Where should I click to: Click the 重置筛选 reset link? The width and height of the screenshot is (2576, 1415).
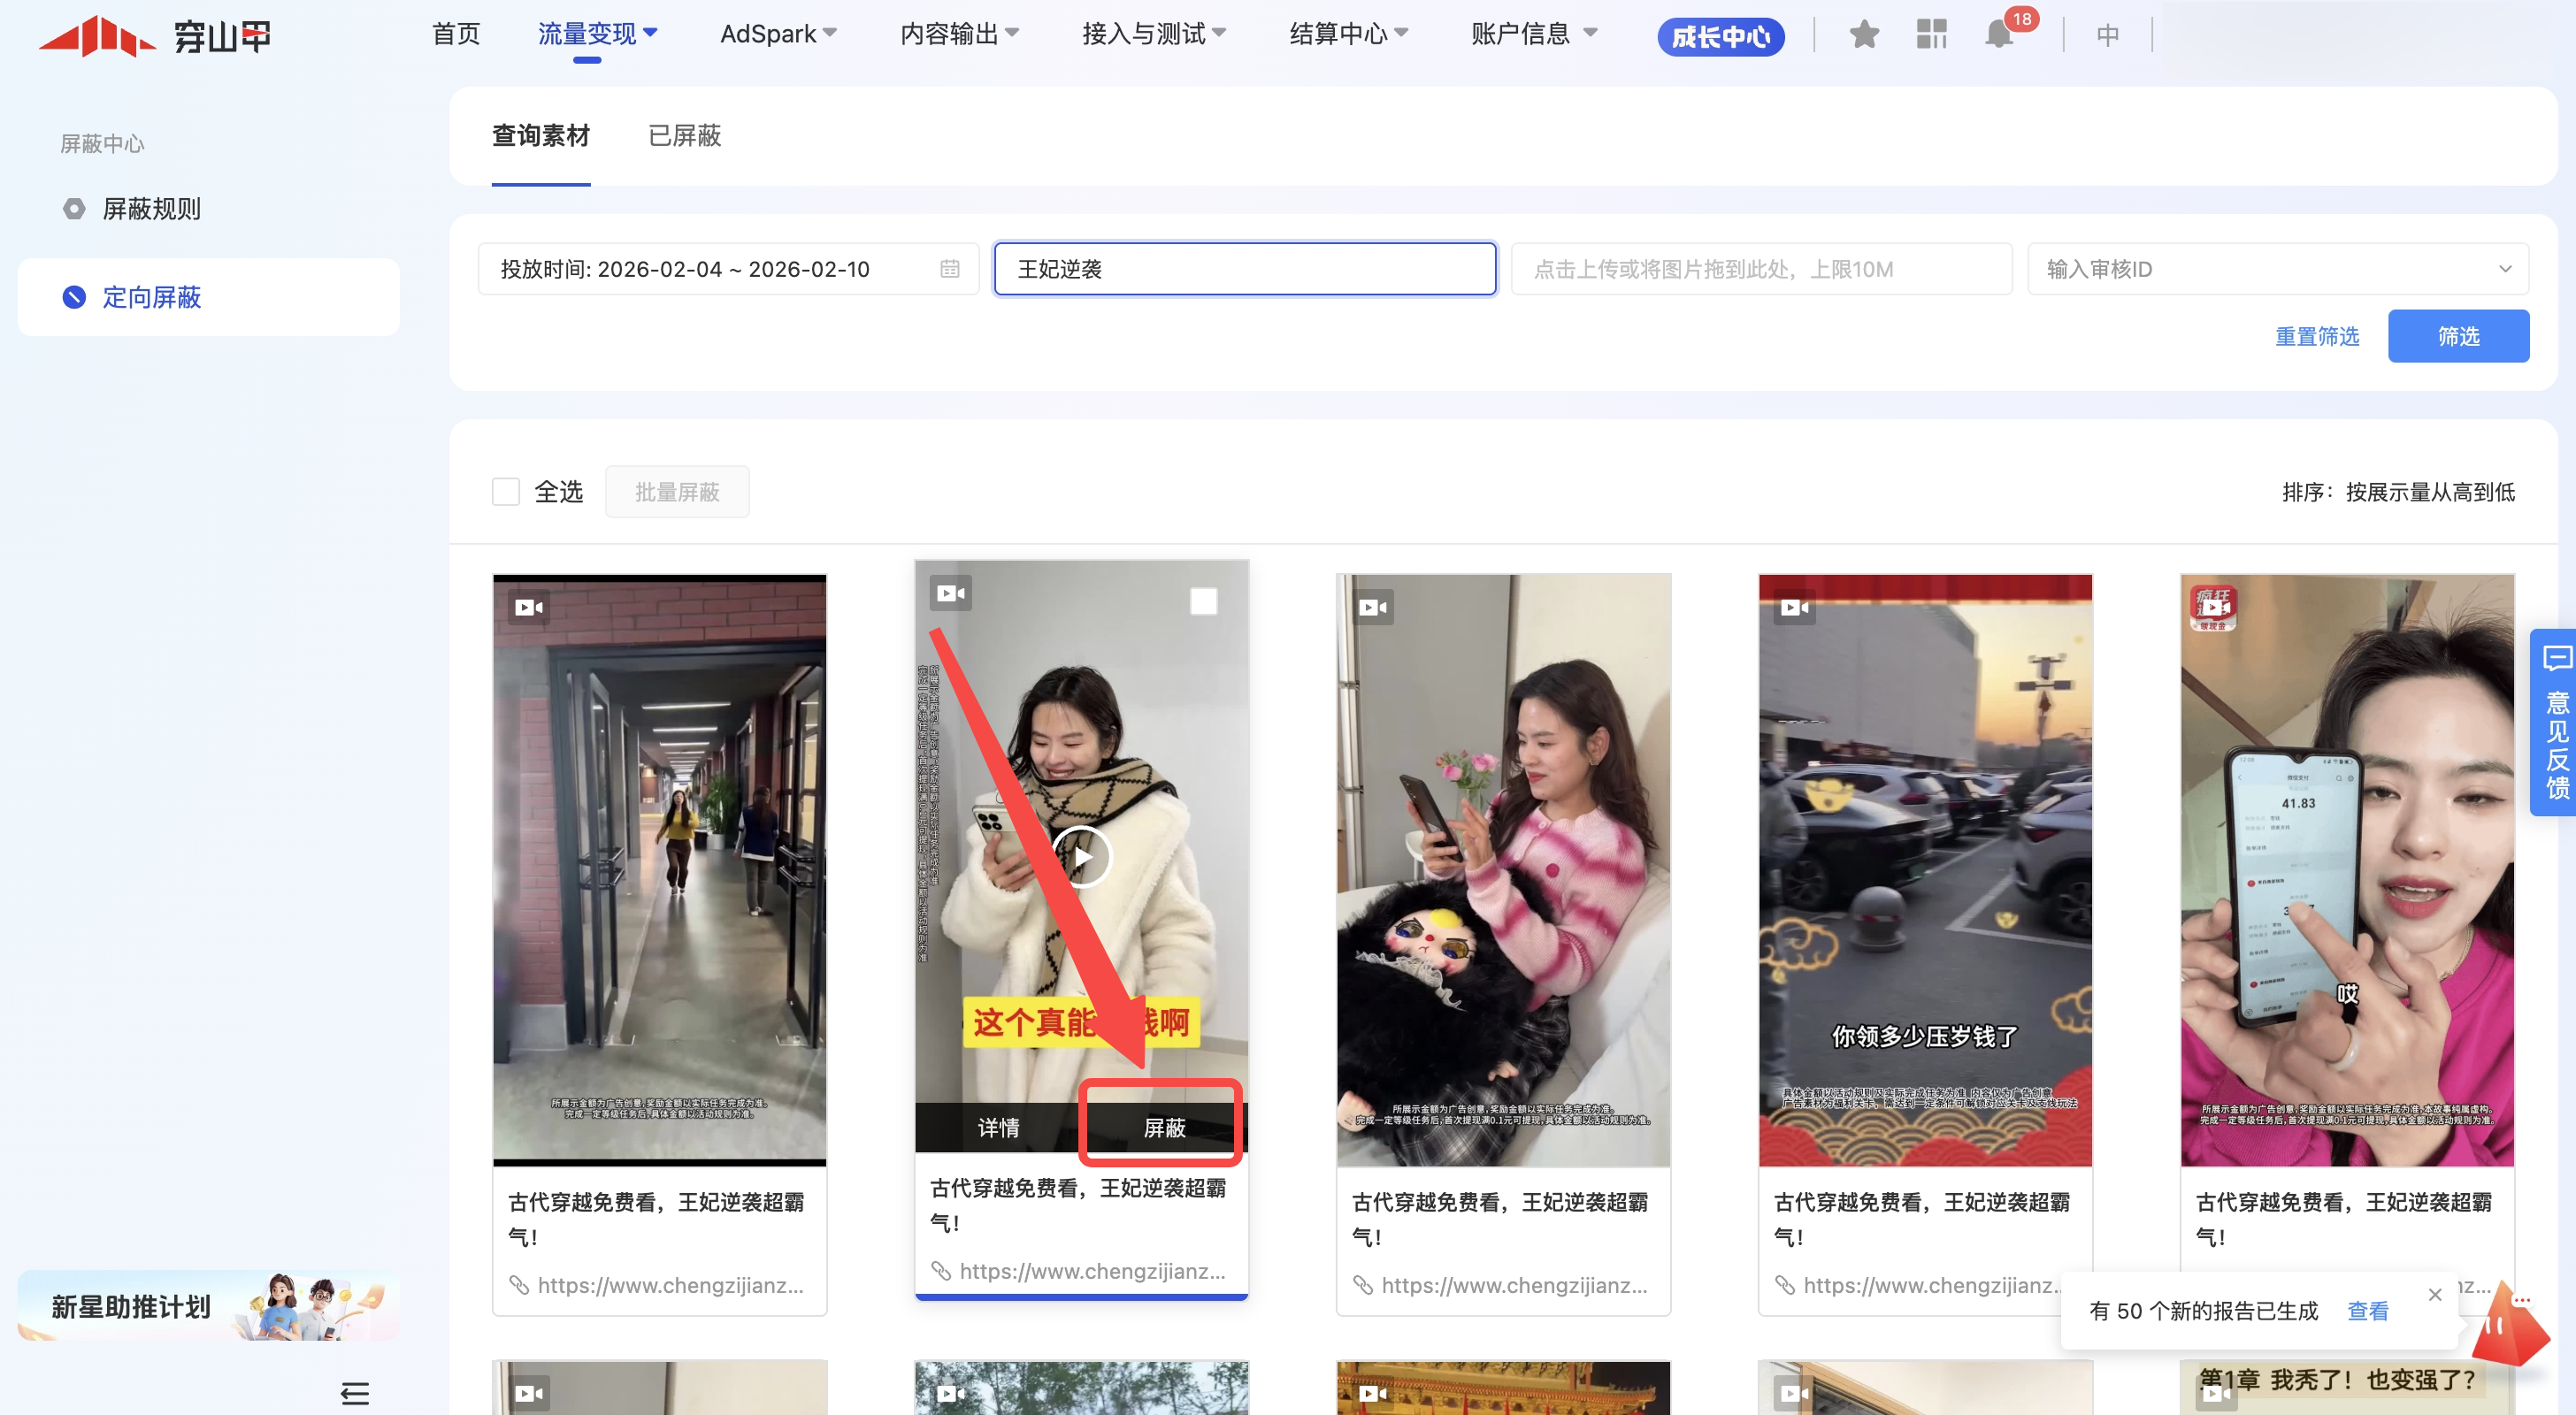pyautogui.click(x=2316, y=337)
